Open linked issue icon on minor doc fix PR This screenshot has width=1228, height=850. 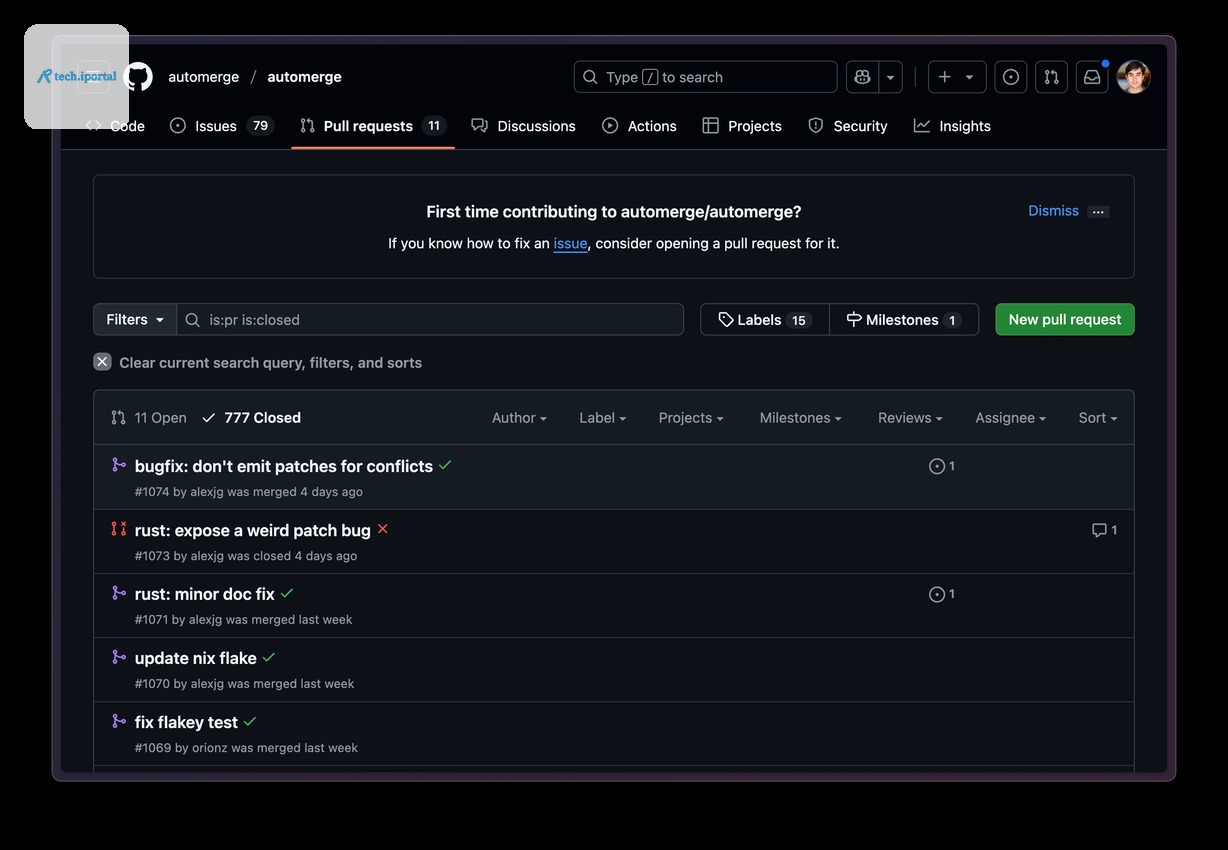pyautogui.click(x=942, y=594)
